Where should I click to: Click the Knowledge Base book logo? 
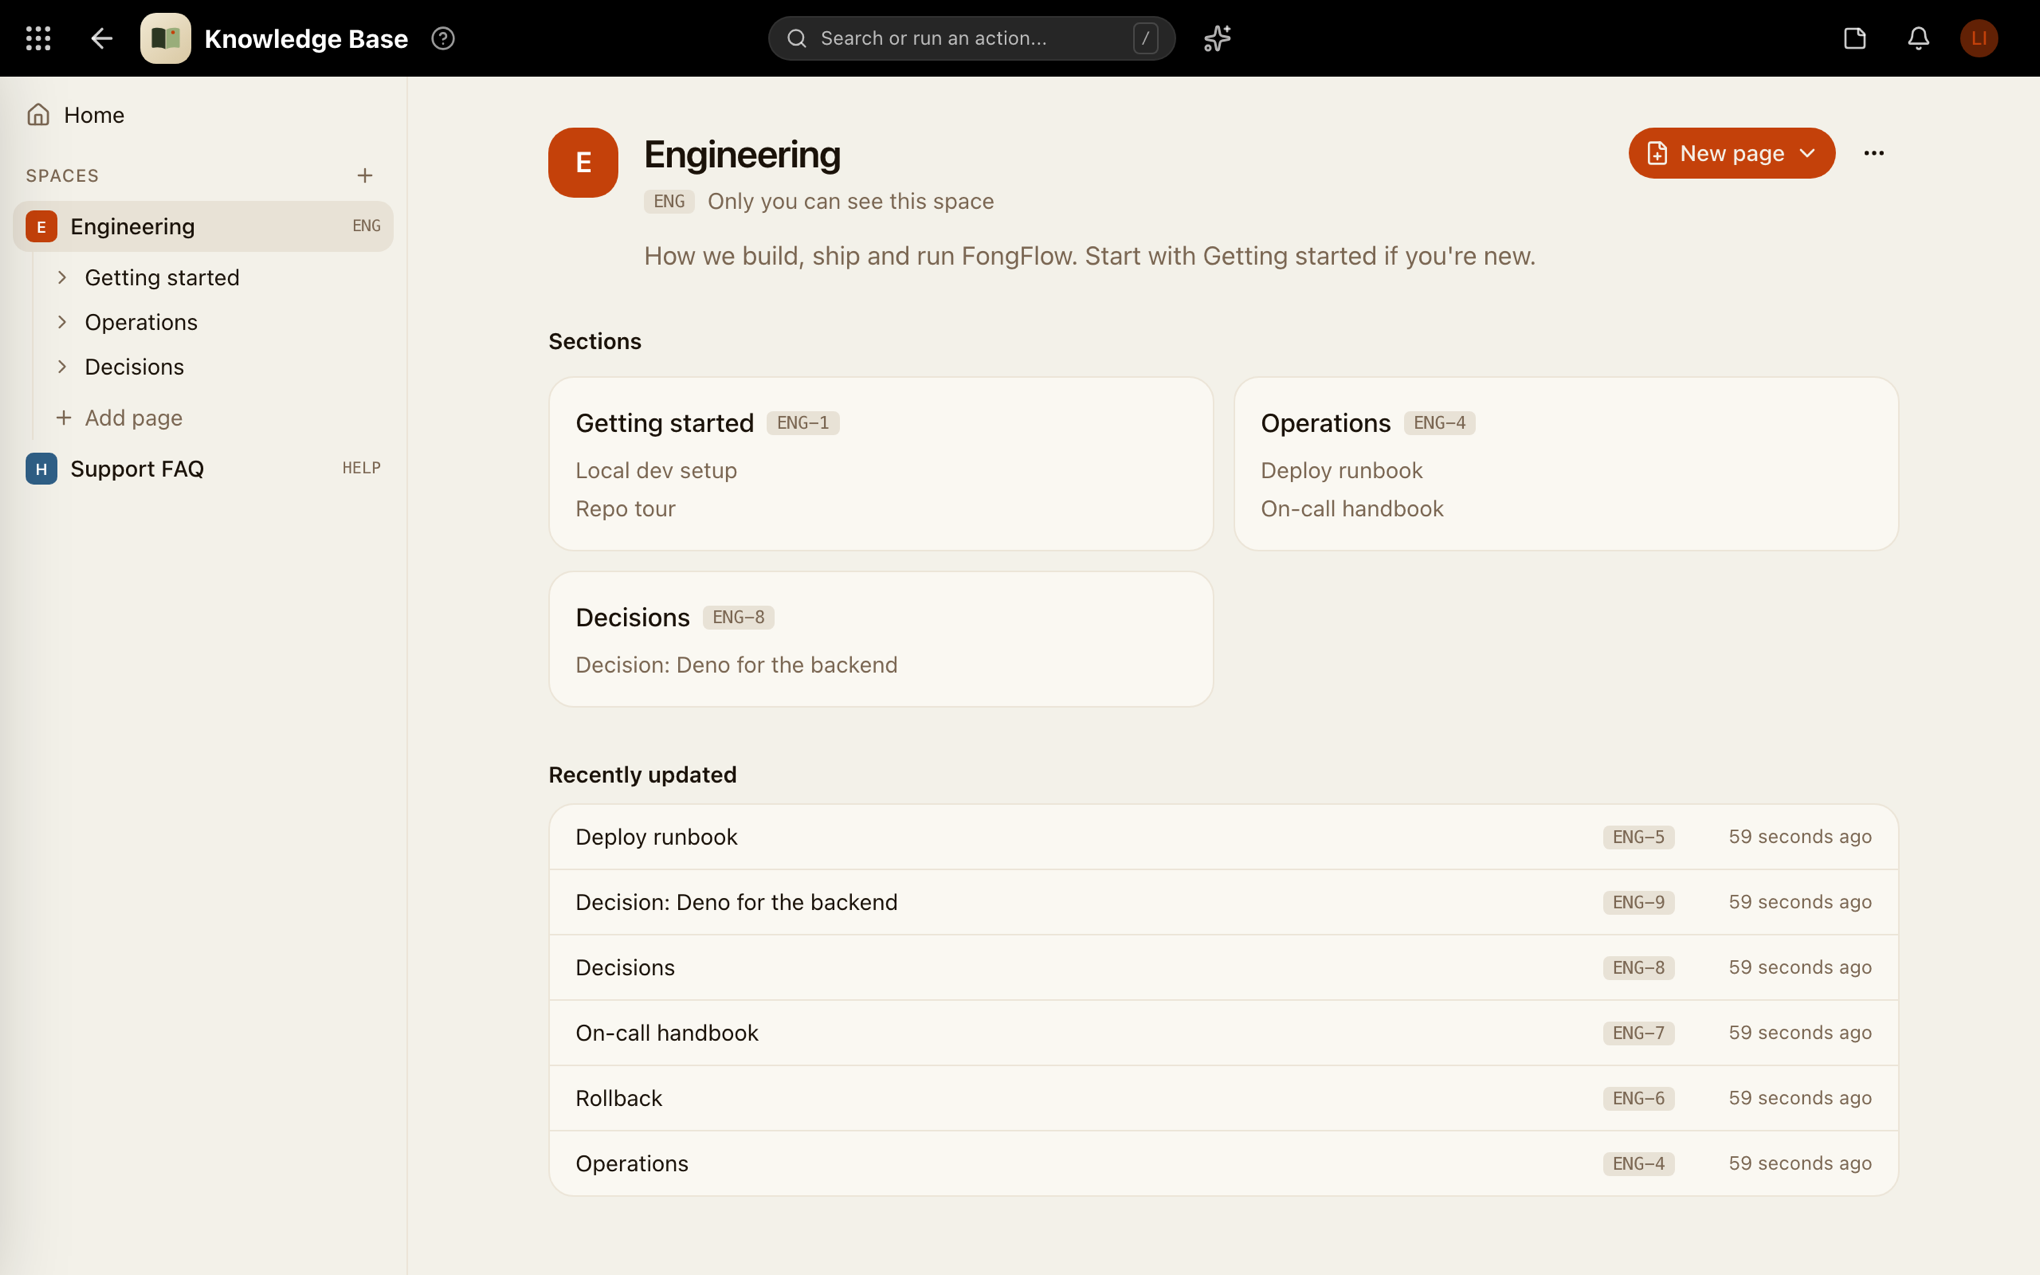pyautogui.click(x=165, y=38)
